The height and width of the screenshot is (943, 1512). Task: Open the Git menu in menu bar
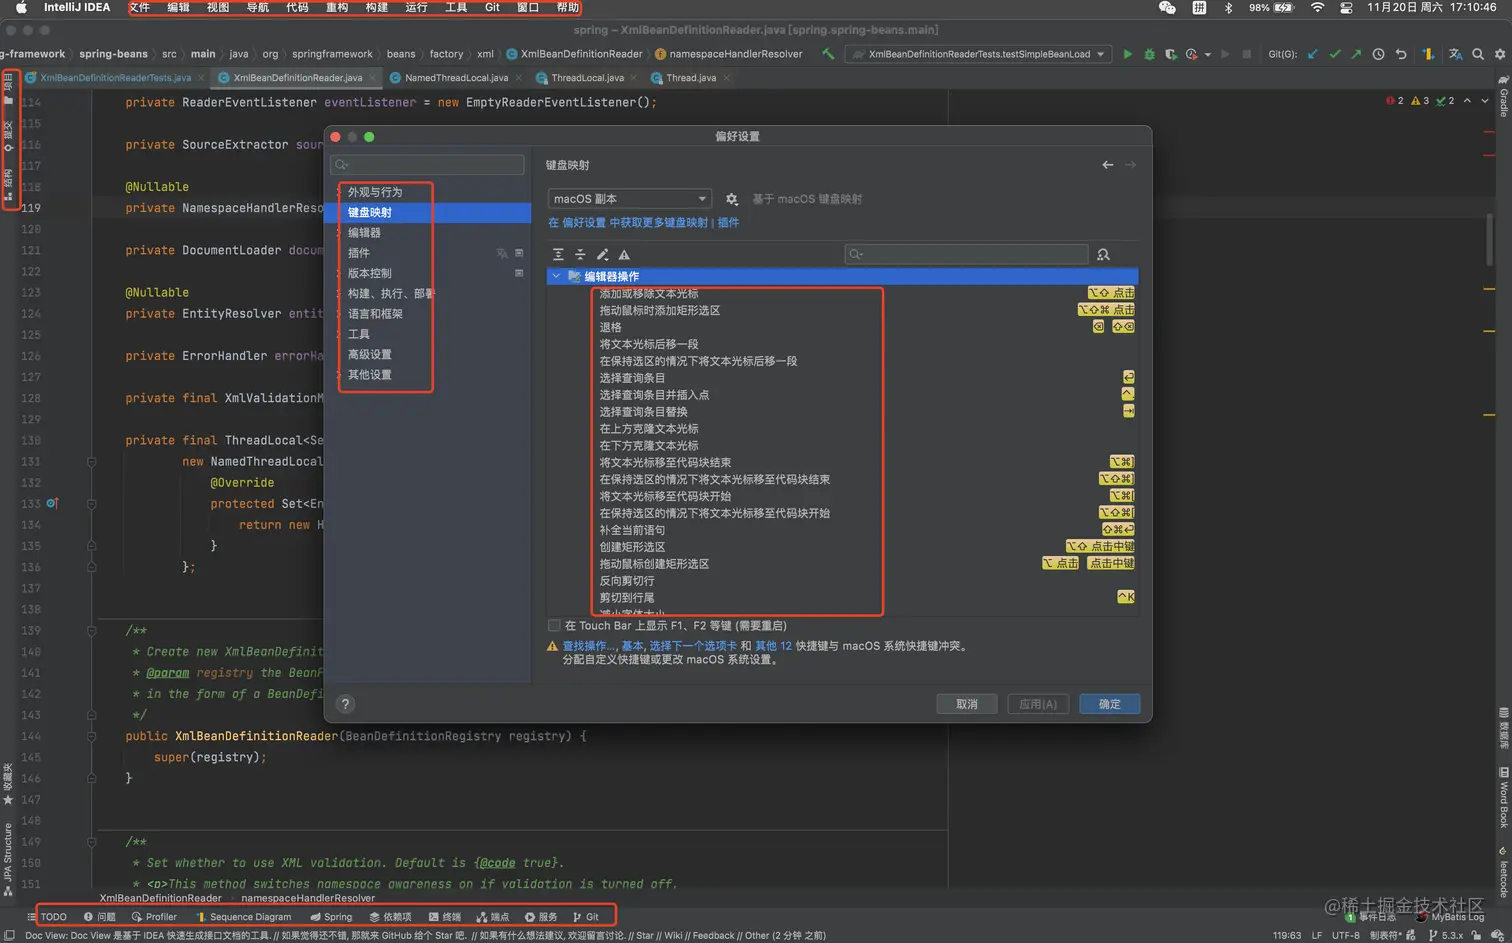492,7
